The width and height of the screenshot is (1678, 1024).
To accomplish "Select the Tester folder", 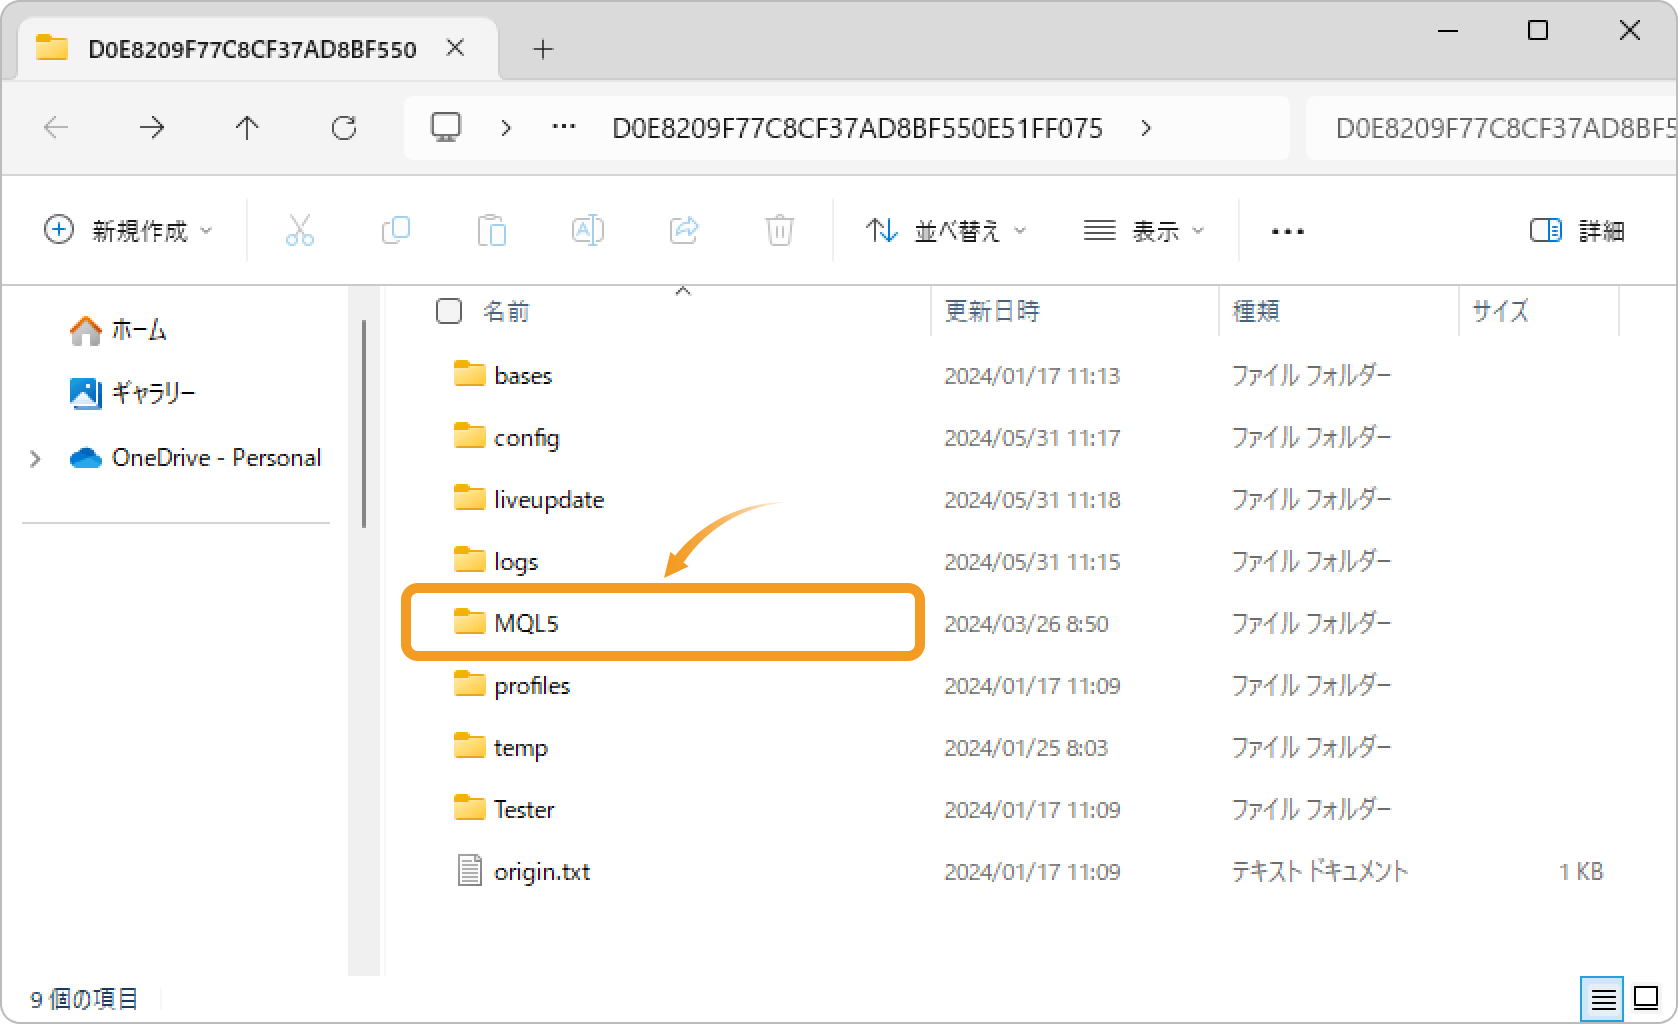I will click(524, 810).
